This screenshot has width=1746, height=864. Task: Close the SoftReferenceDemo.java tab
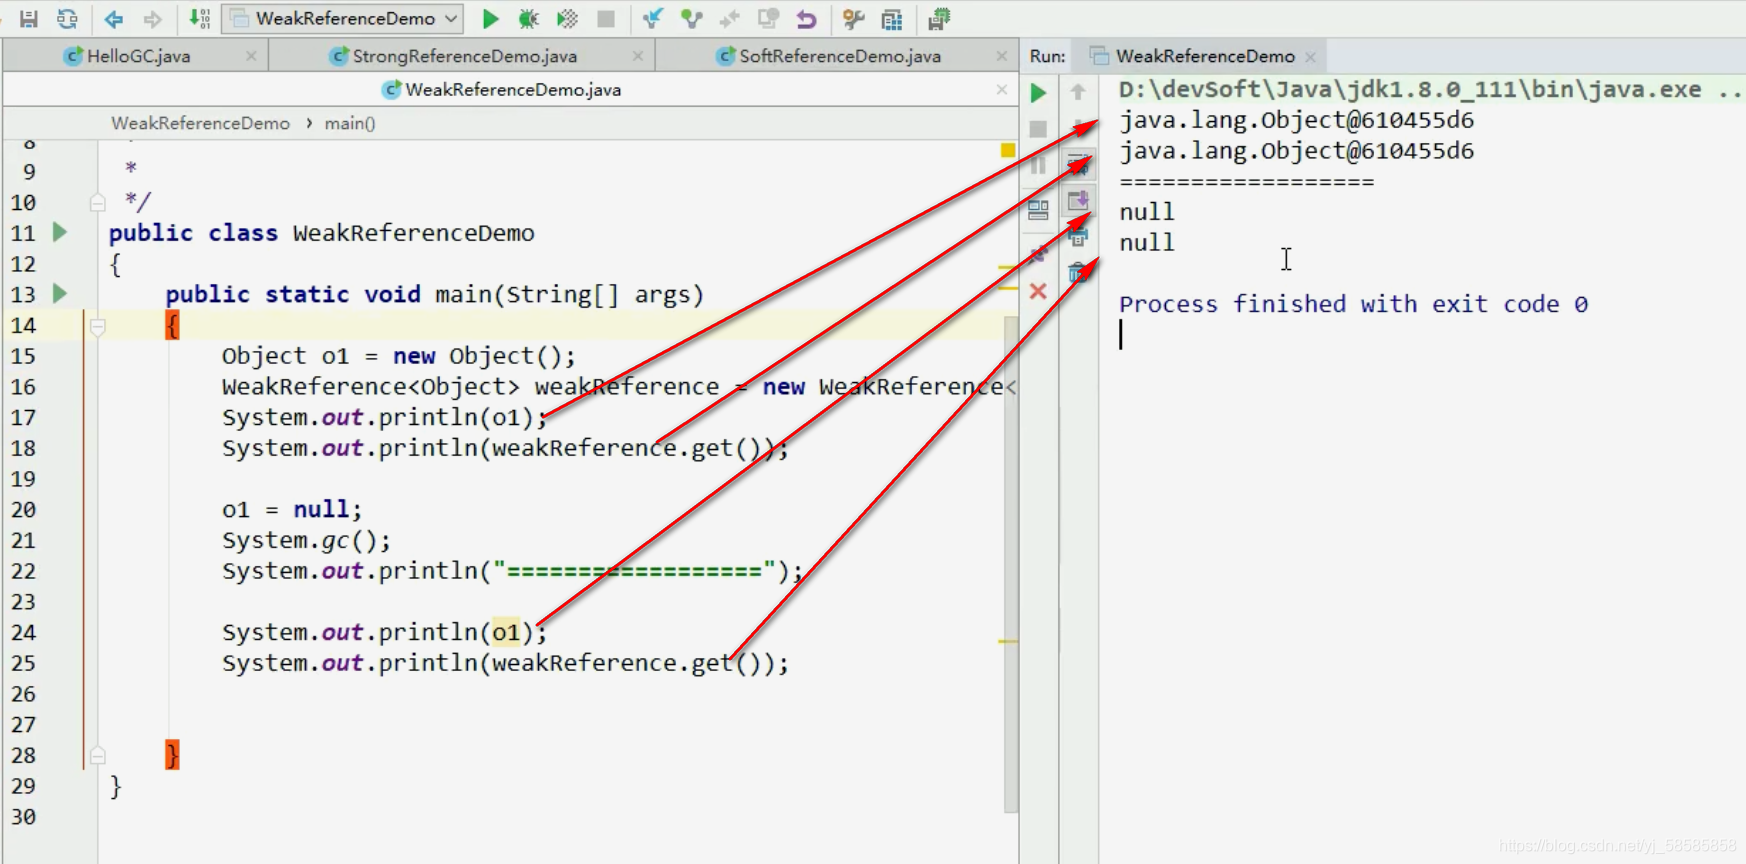click(1001, 56)
